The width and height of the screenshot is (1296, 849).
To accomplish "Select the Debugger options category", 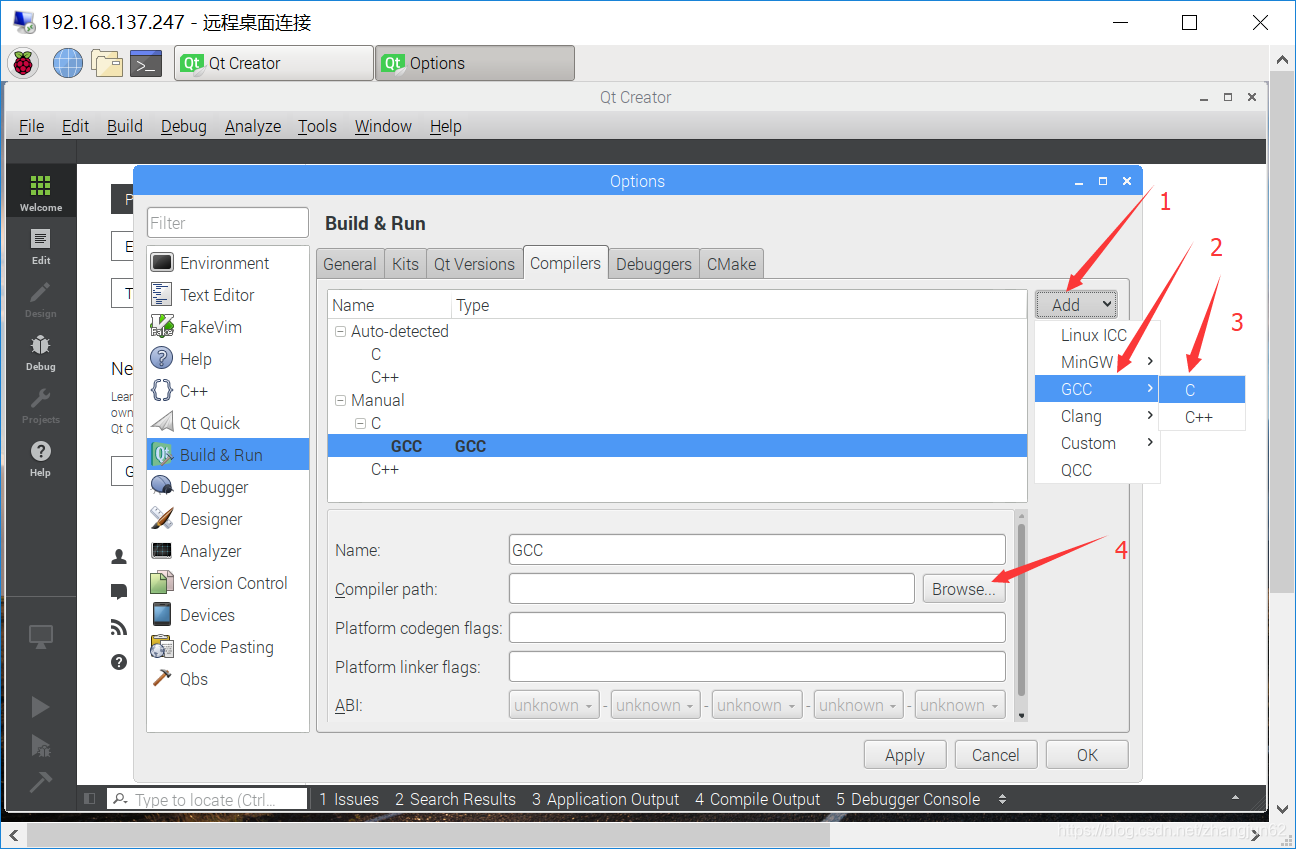I will coord(228,487).
